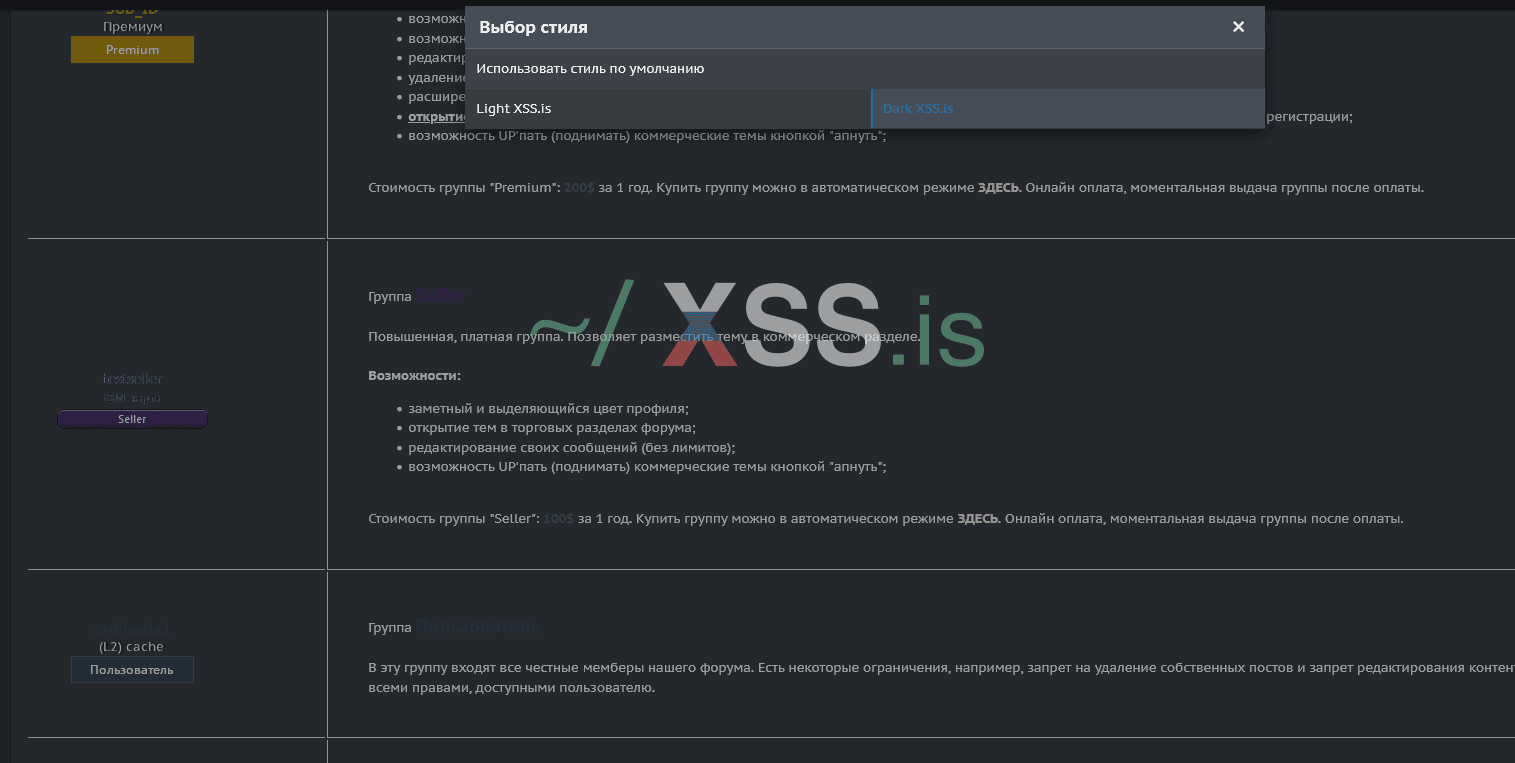Viewport: 1515px width, 763px height.
Task: Open the Пользователь group name heading link
Action: 478,627
